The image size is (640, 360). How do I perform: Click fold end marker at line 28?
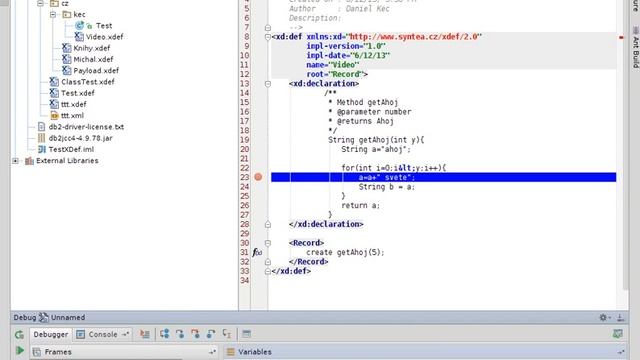pyautogui.click(x=268, y=224)
